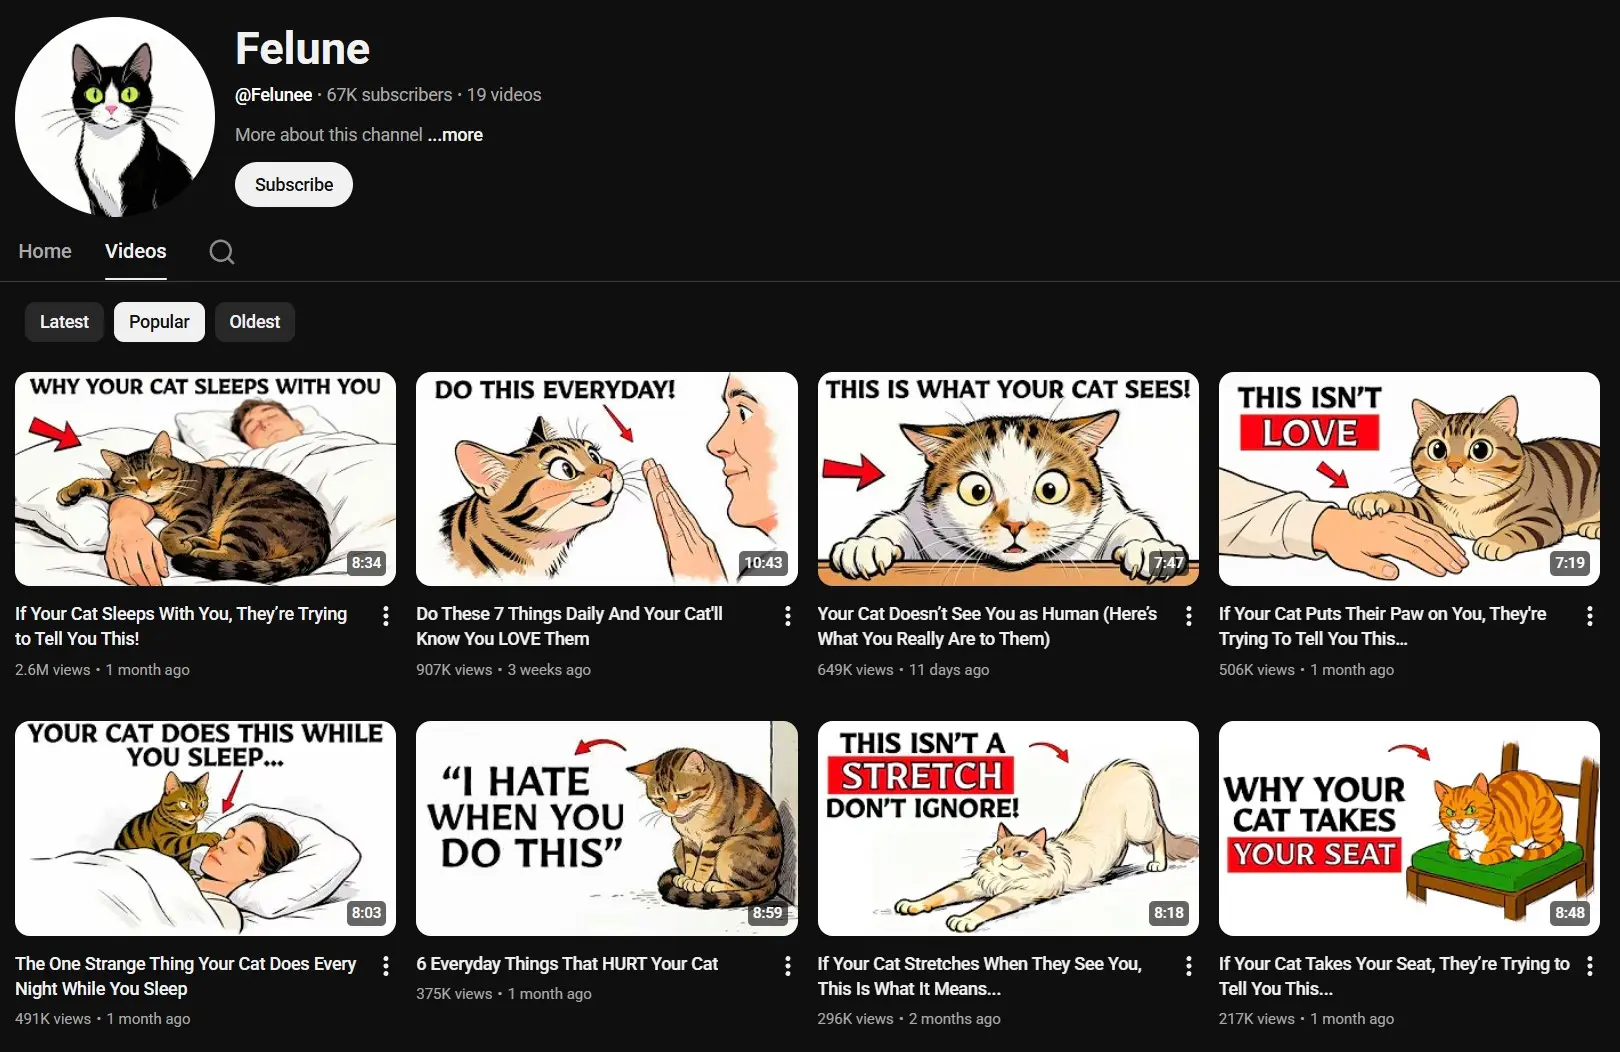
Task: Open options for '6 Everyday Things That HURT Your Cat'
Action: [x=787, y=965]
